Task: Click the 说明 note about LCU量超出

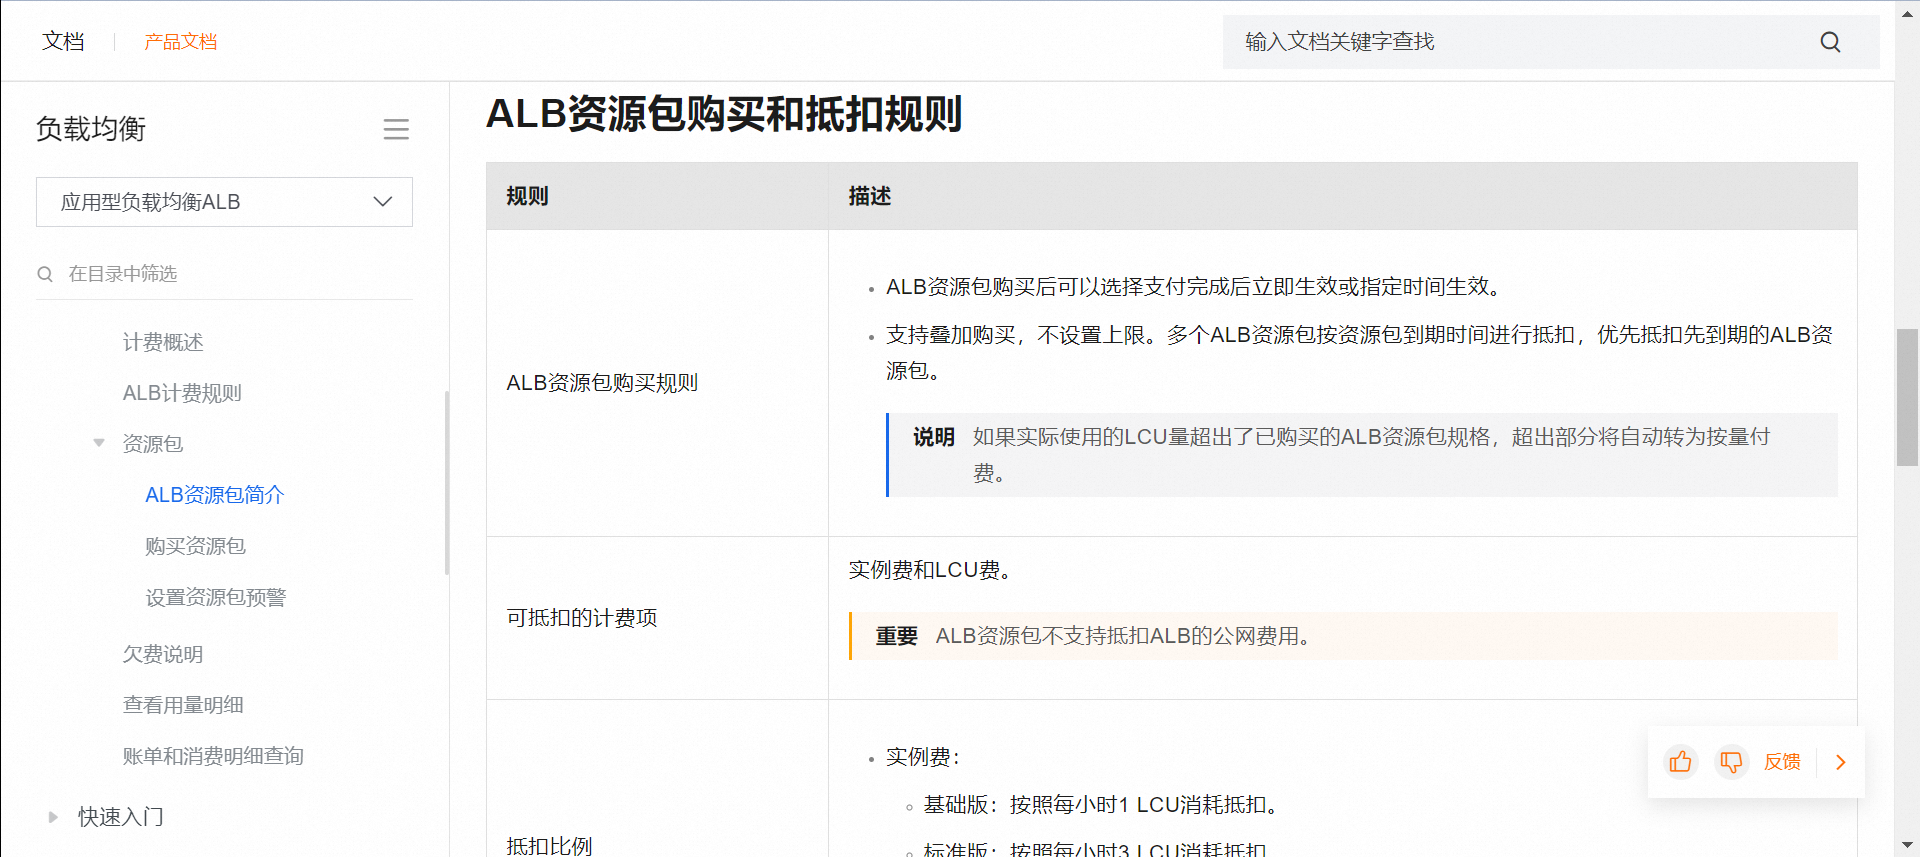Action: point(1362,455)
